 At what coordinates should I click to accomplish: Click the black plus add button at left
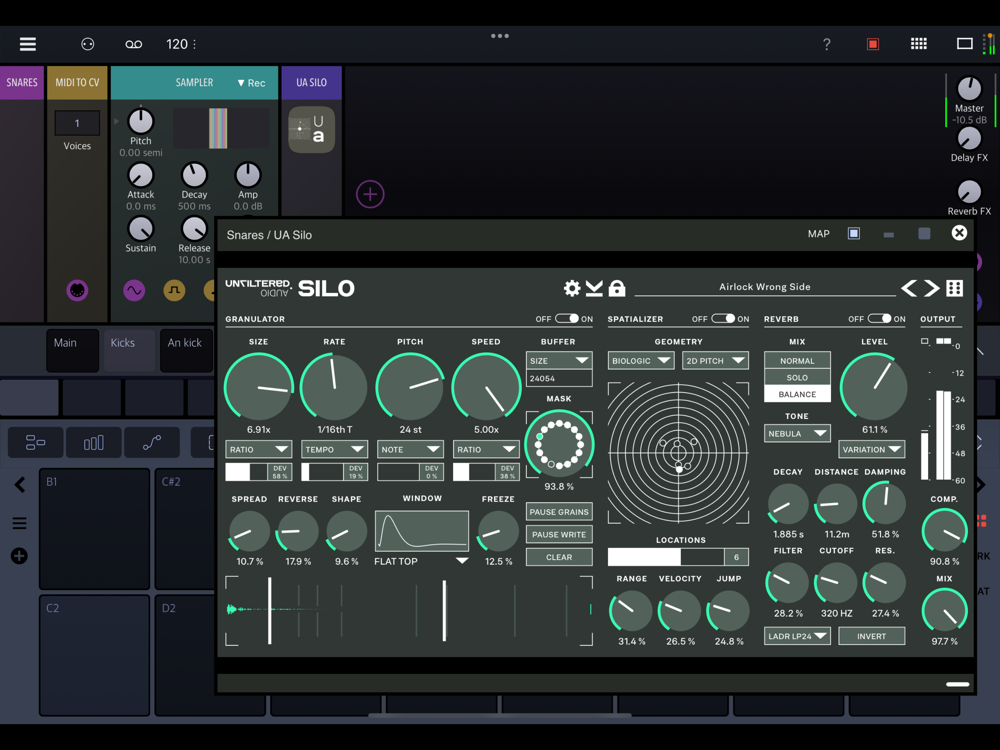tap(19, 556)
